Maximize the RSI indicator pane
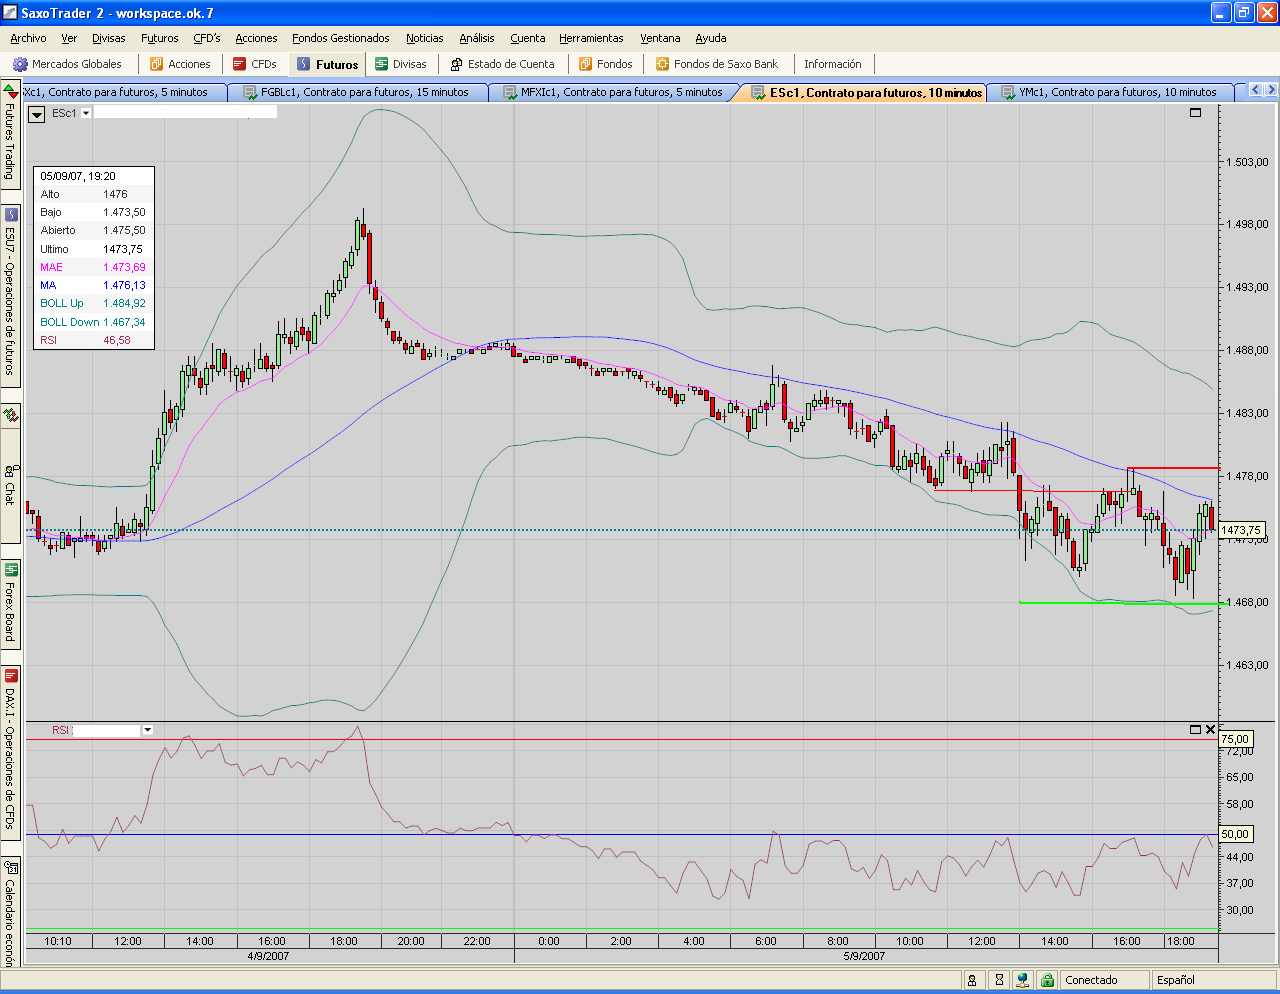This screenshot has height=994, width=1280. coord(1195,730)
